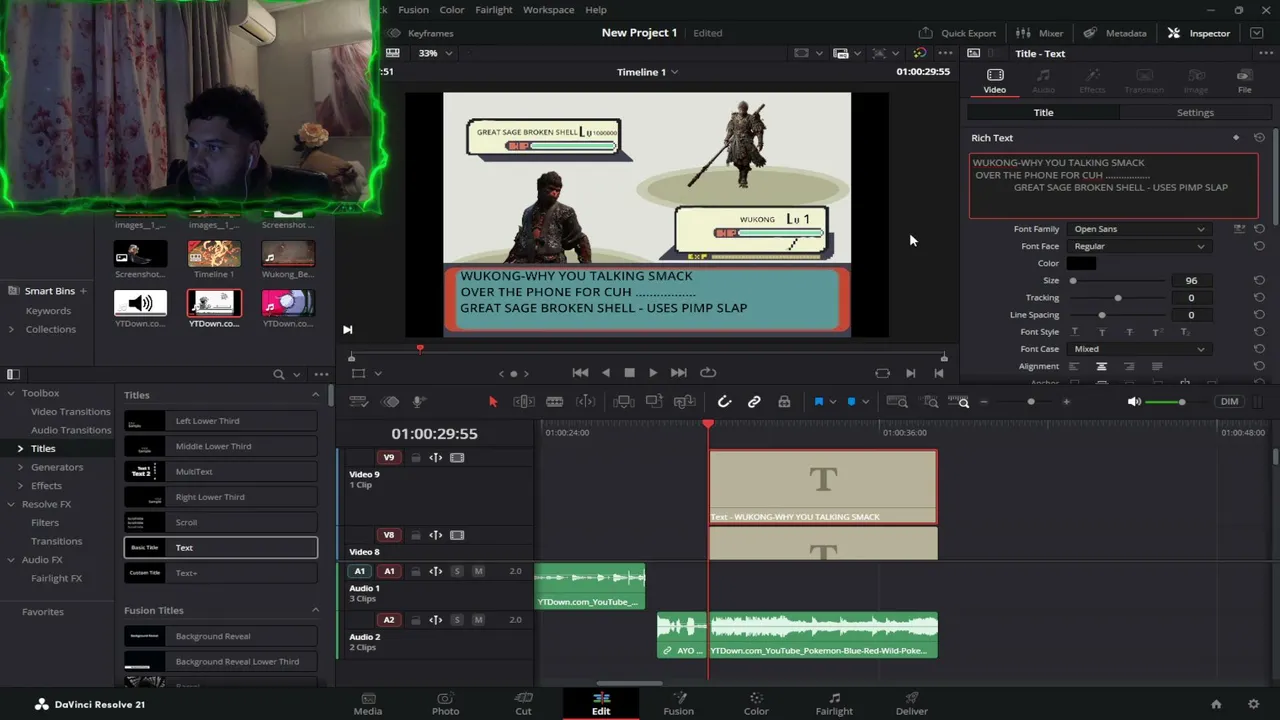Open the viewer zoom 33% dropdown
Image resolution: width=1280 pixels, height=720 pixels.
click(435, 53)
